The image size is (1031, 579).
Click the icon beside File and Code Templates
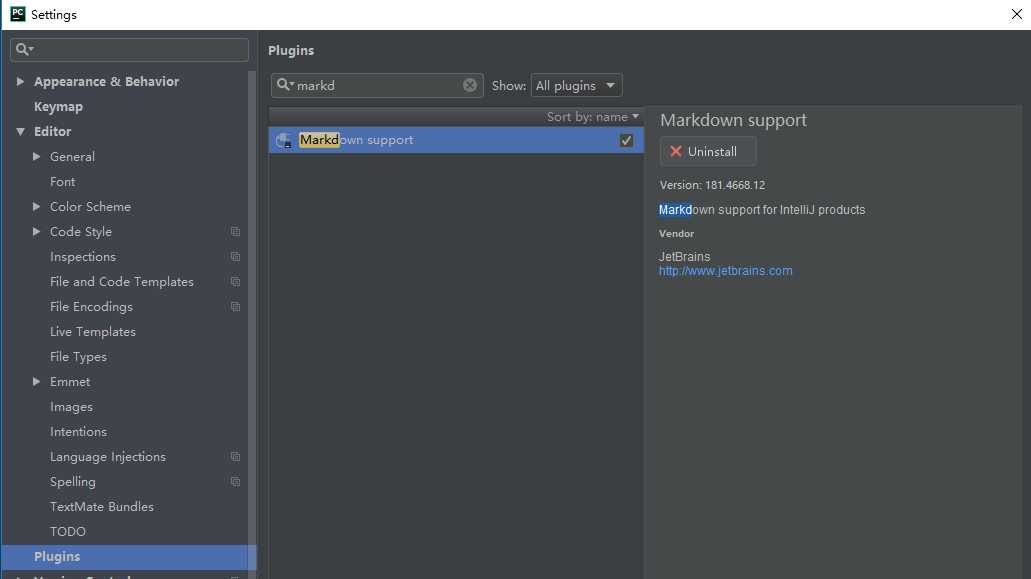235,281
